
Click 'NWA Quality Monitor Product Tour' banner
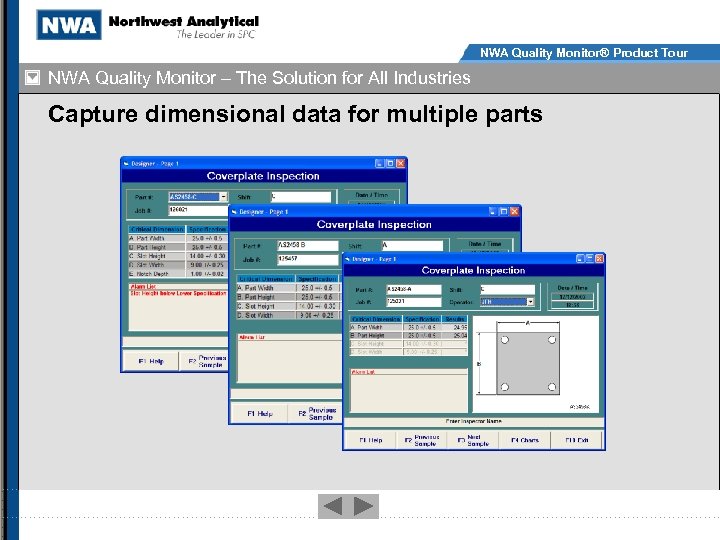(584, 53)
